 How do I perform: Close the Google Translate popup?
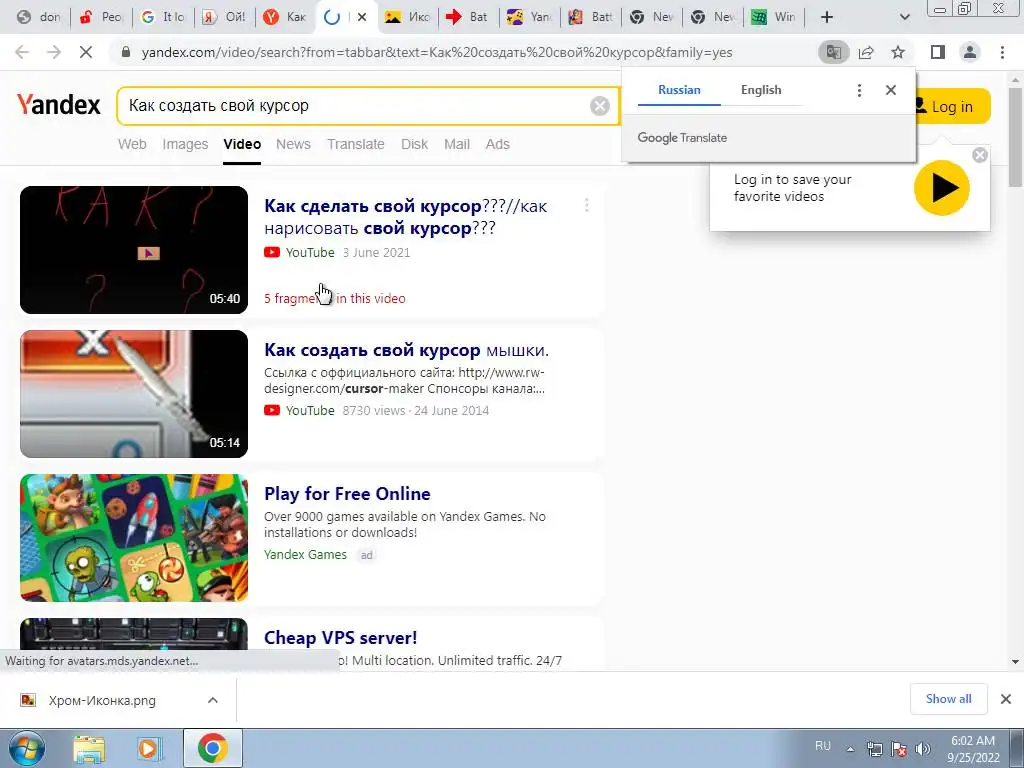891,90
